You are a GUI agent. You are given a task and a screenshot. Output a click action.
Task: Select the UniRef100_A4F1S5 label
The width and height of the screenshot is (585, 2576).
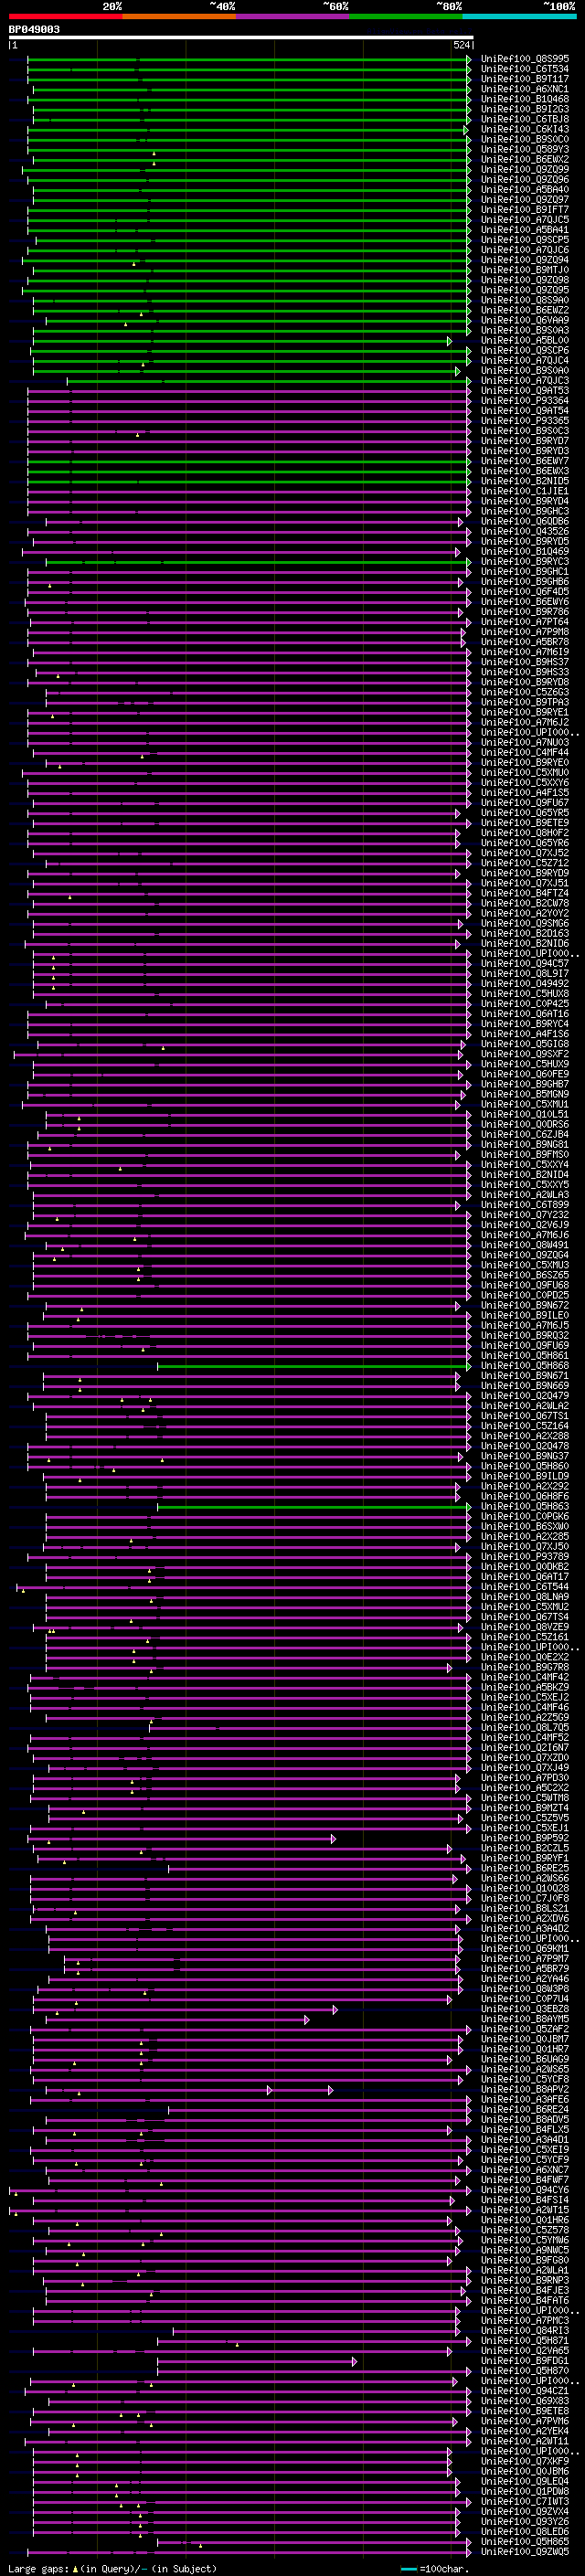point(525,792)
